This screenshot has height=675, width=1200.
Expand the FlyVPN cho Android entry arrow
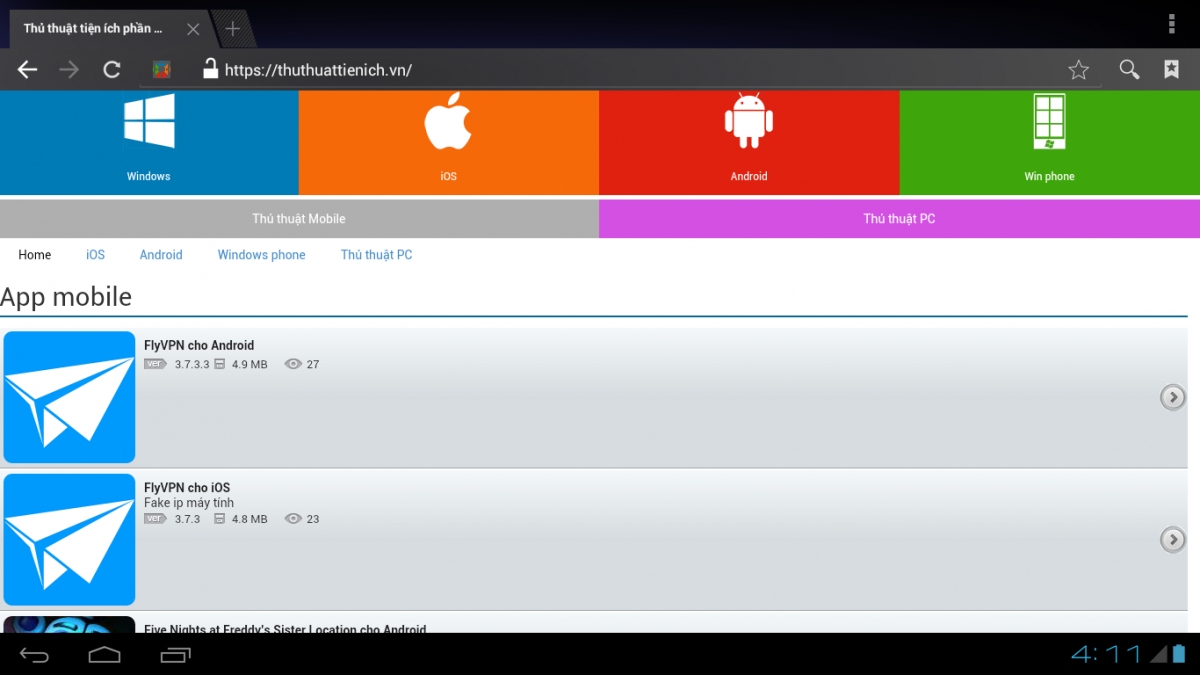[x=1172, y=398]
